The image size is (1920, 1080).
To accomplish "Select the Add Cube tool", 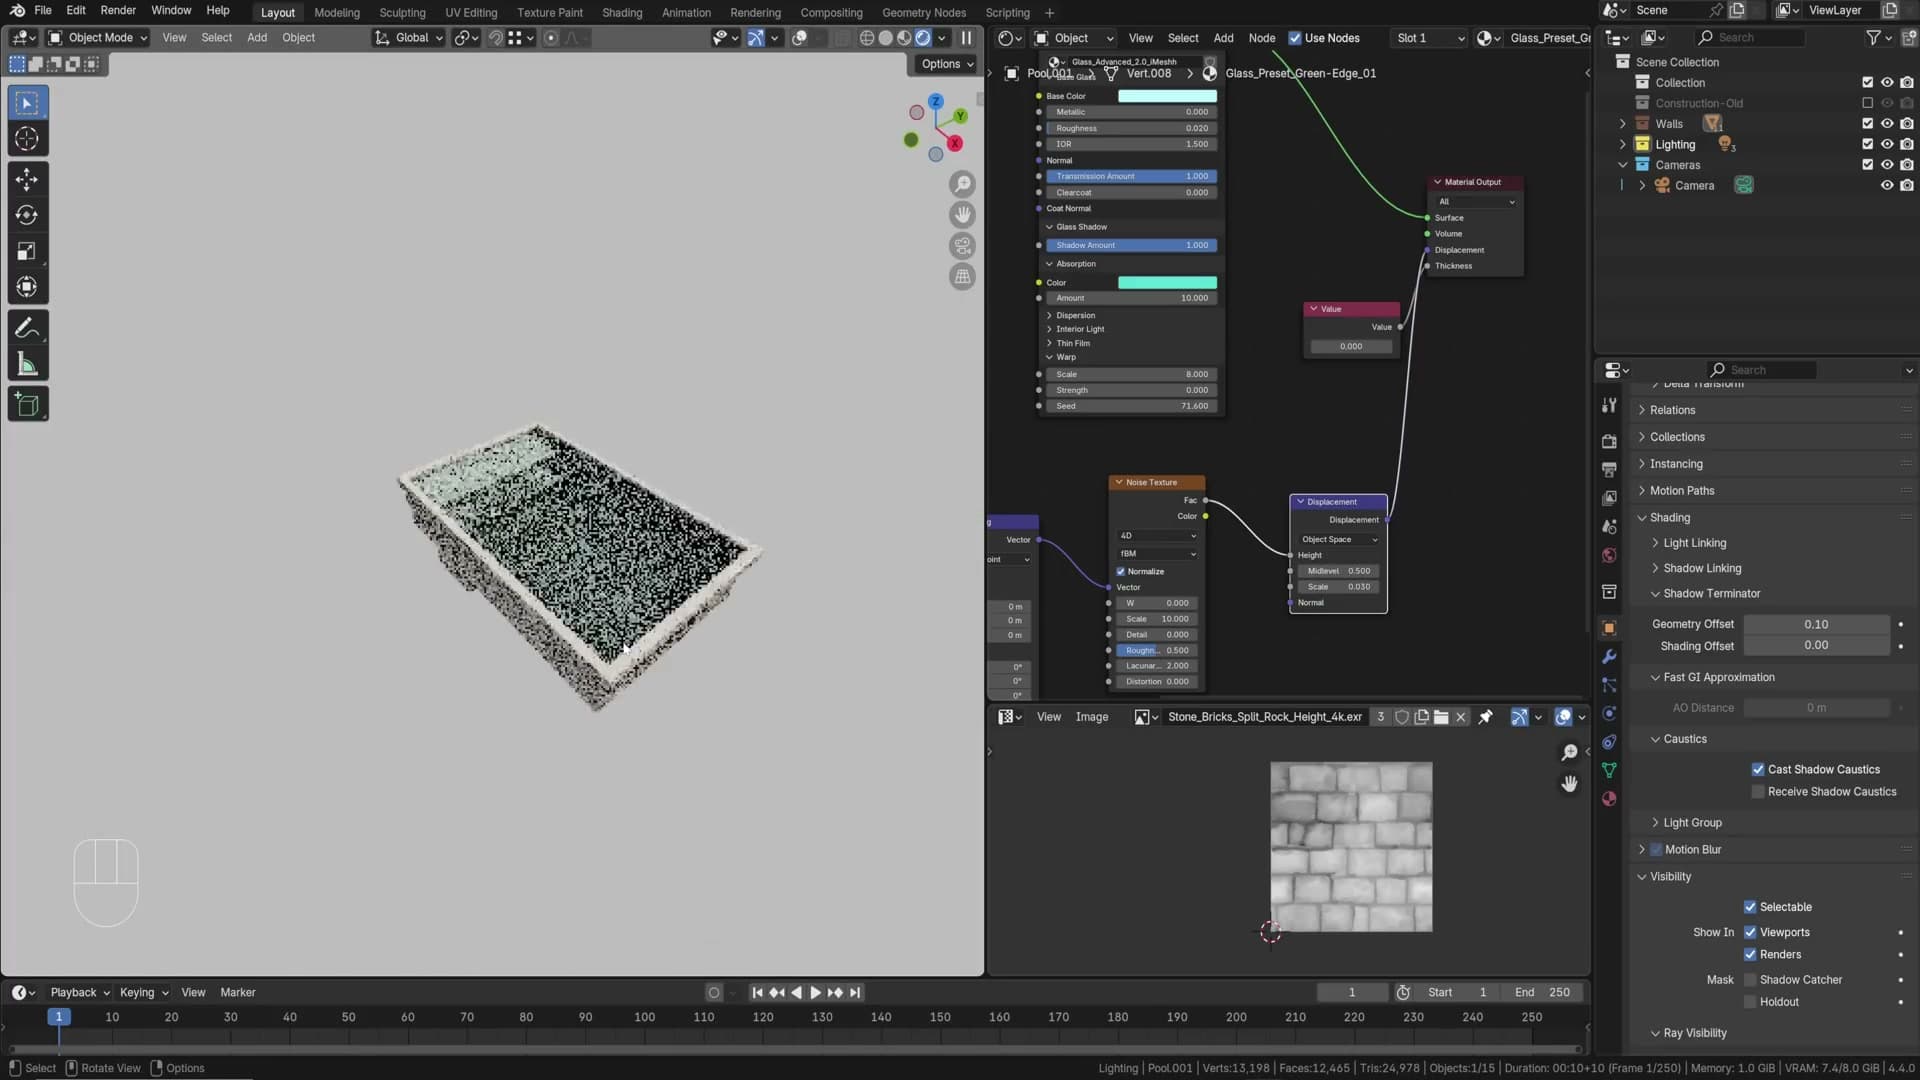I will 27,405.
